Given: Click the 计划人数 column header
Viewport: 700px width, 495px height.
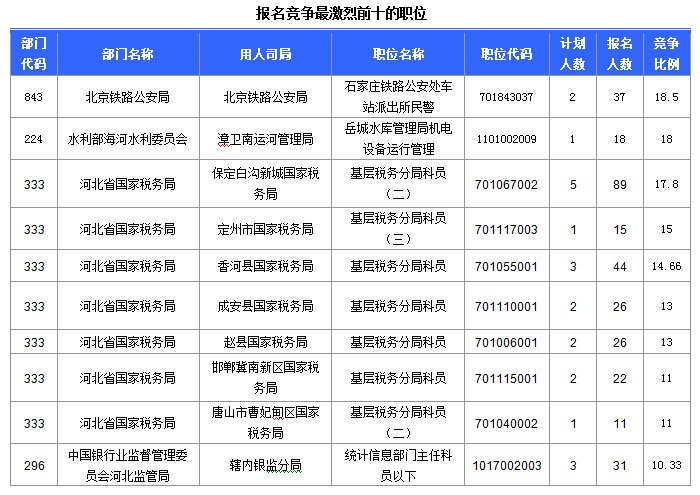Looking at the screenshot, I should (573, 54).
